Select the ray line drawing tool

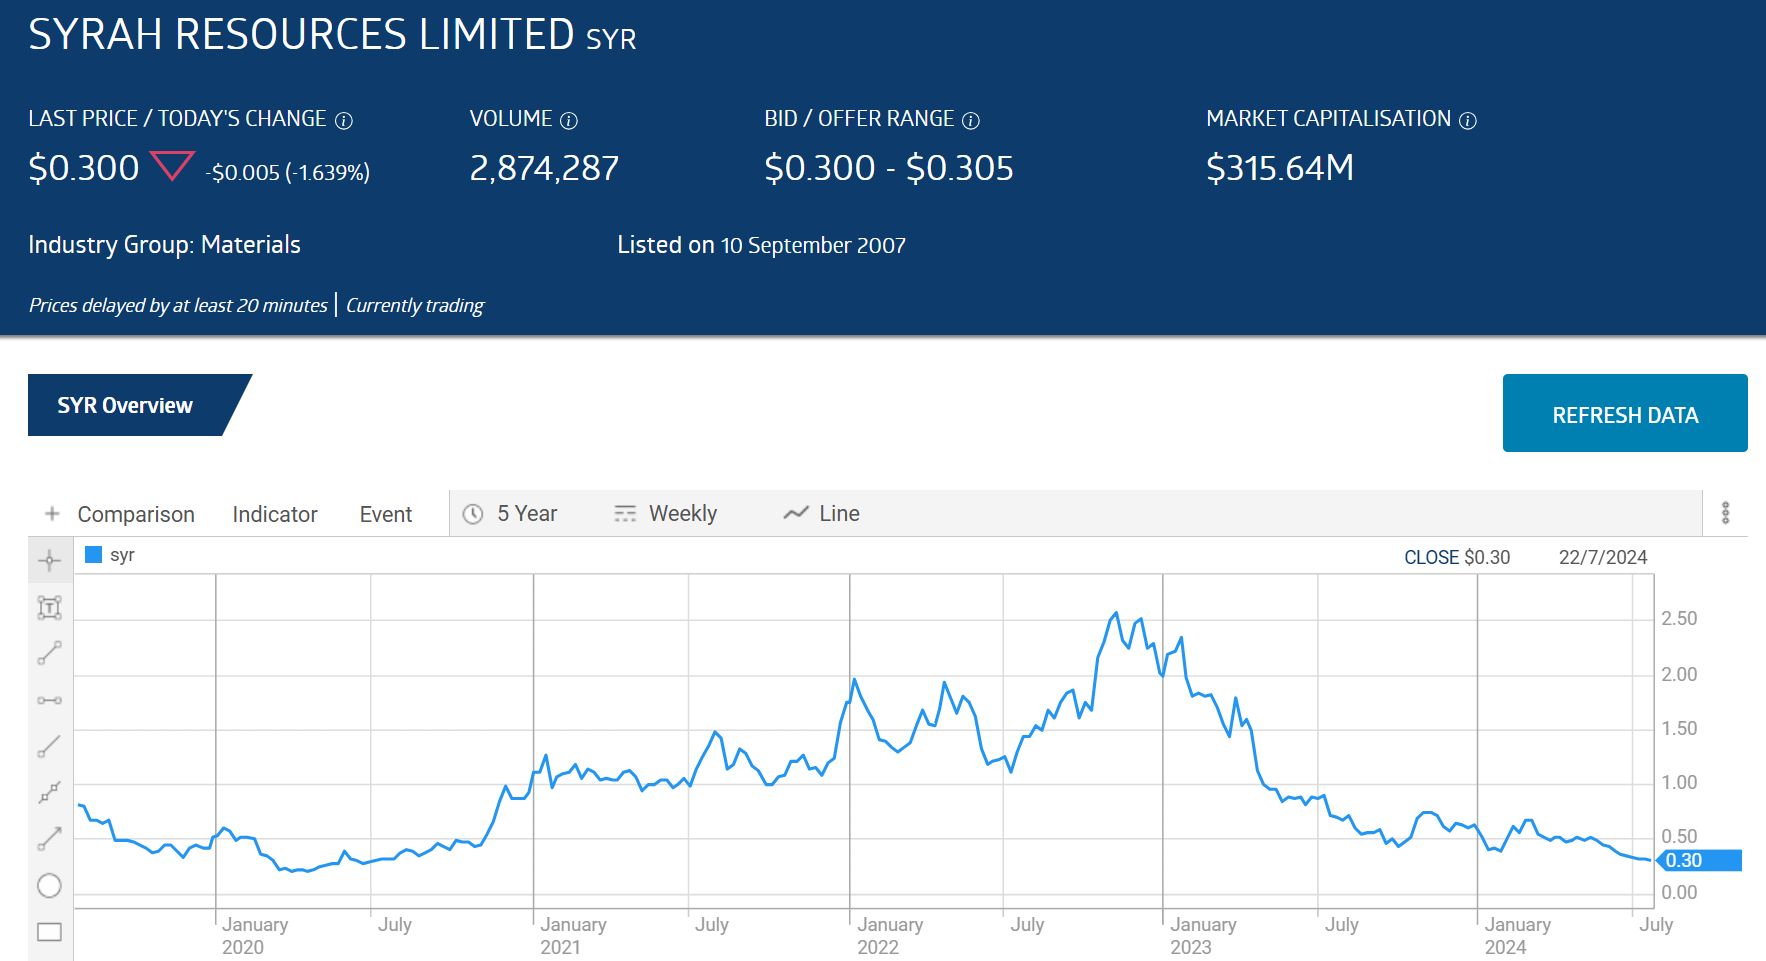pos(50,746)
